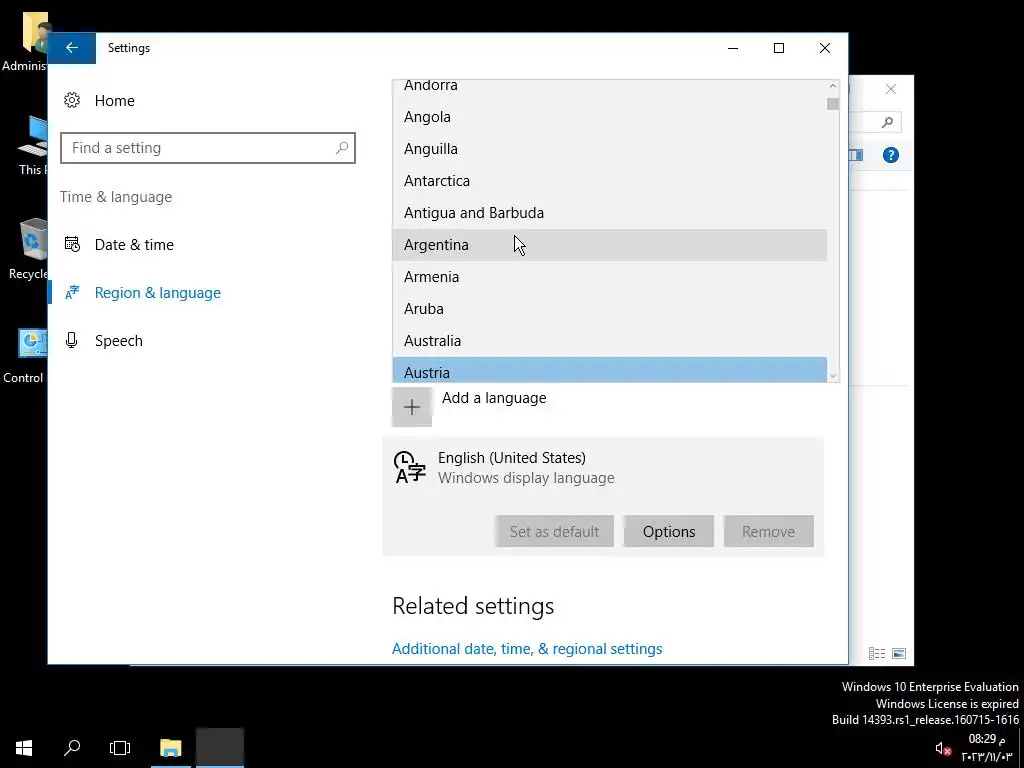Choose Aruba from country list
The image size is (1024, 768).
(x=609, y=309)
